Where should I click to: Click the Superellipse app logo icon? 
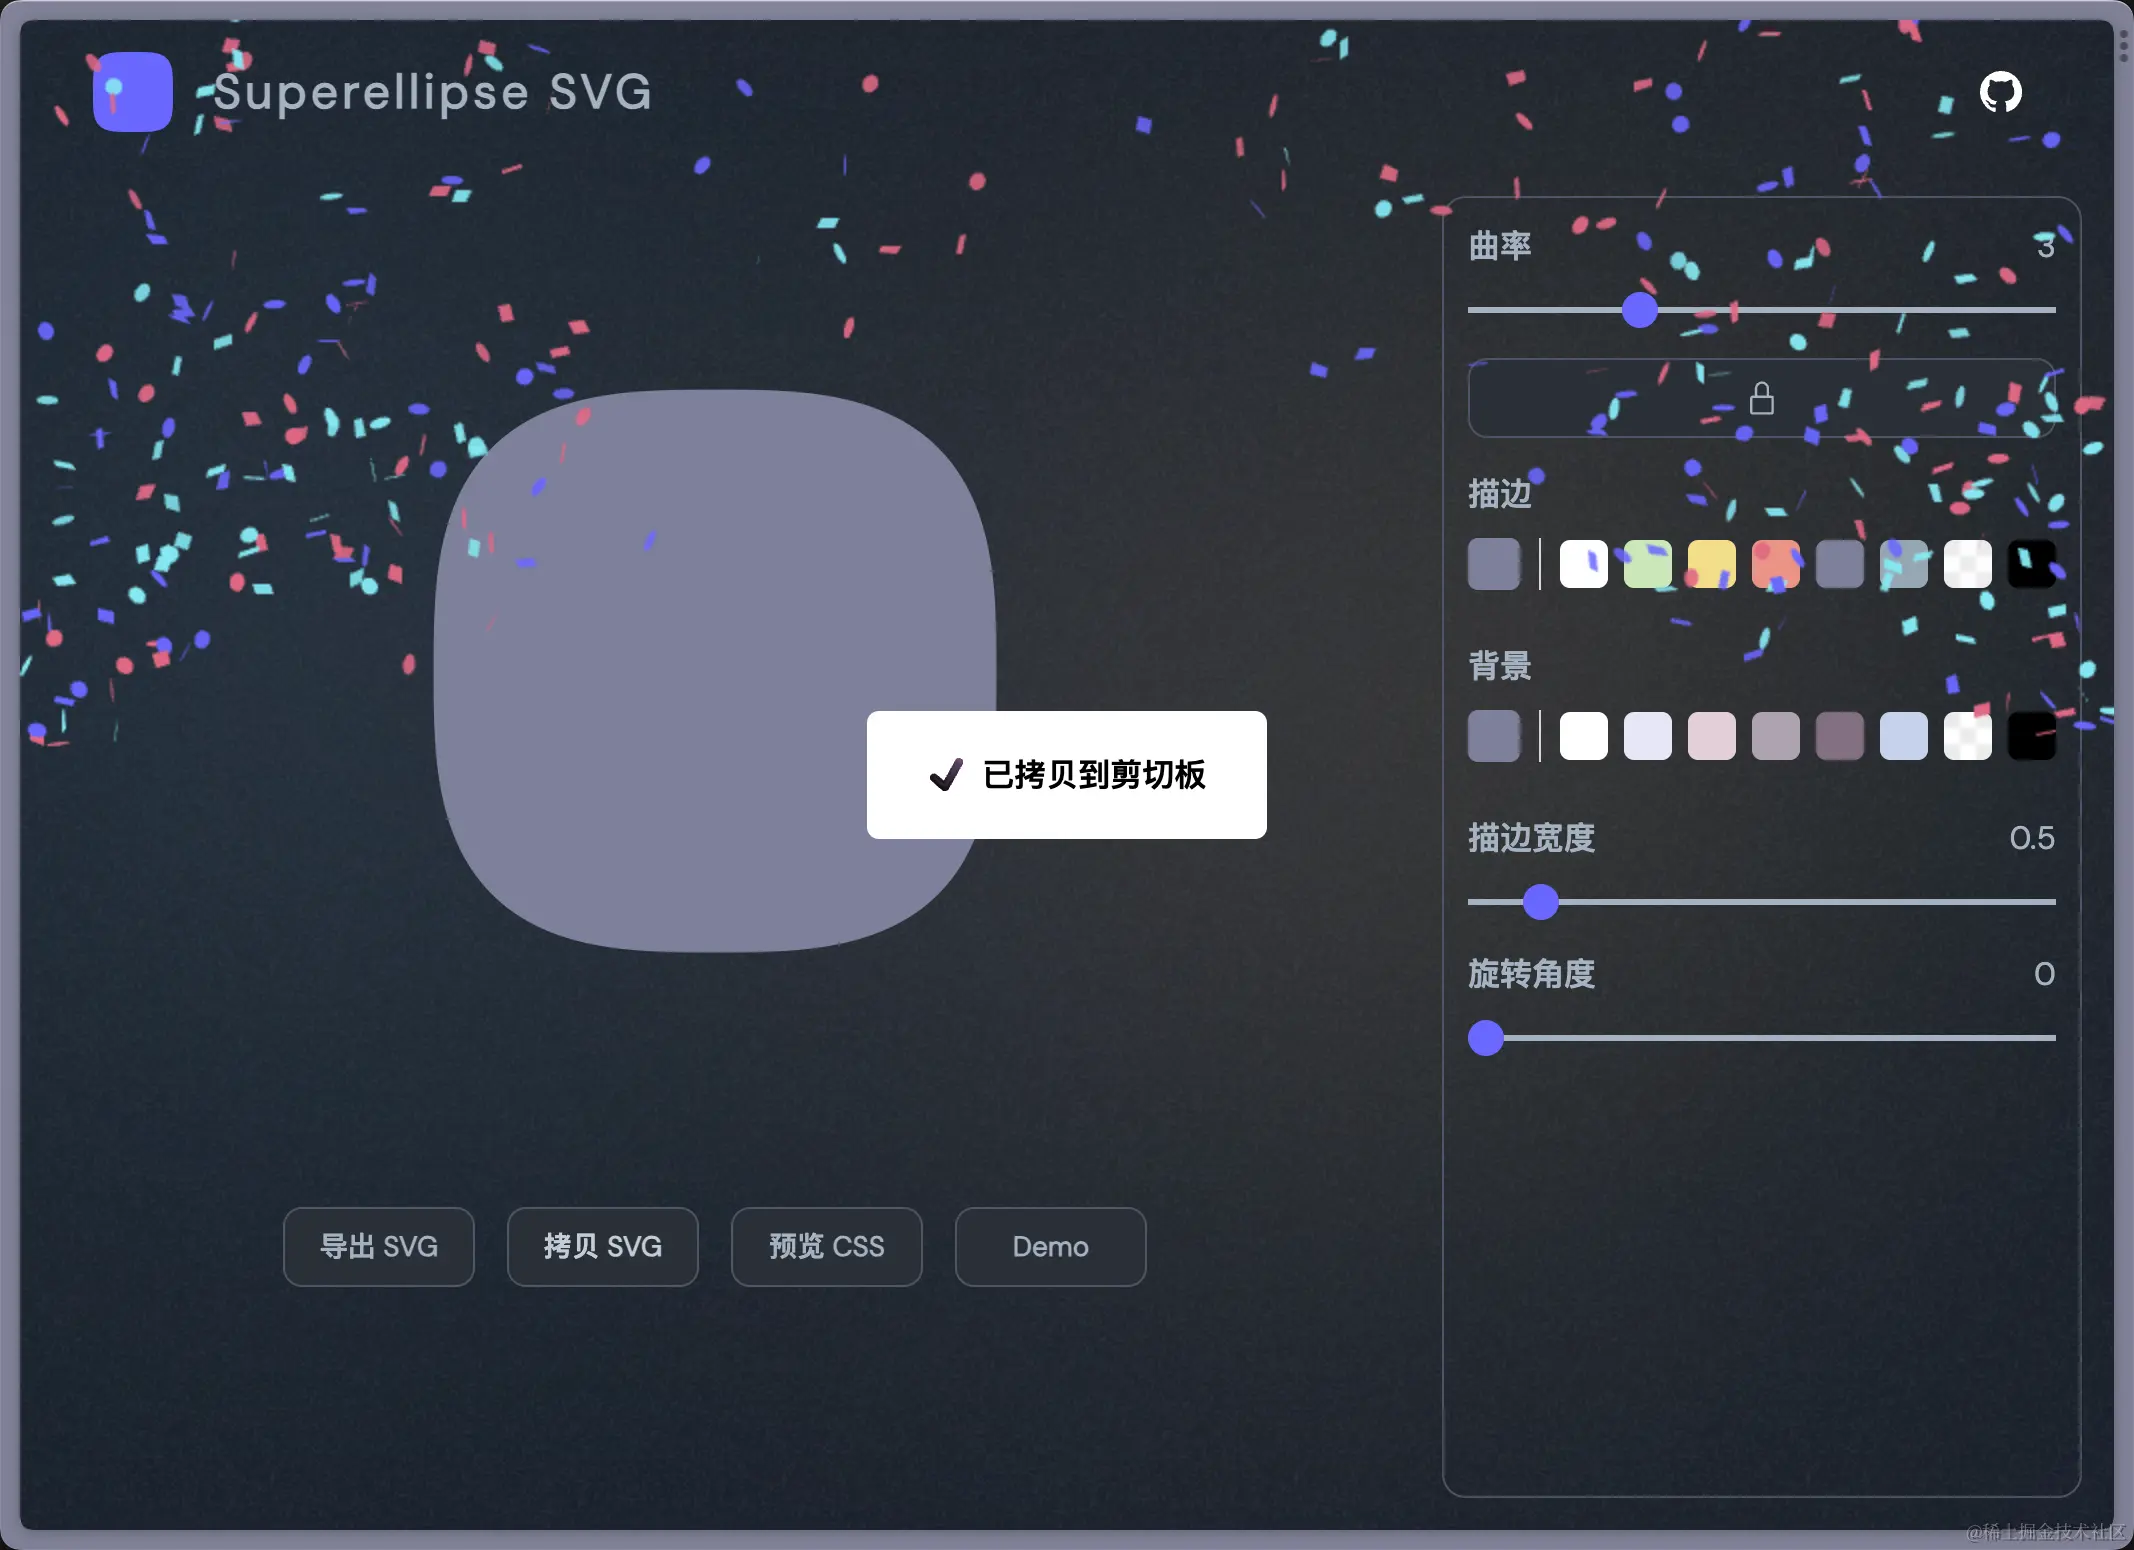(x=132, y=92)
